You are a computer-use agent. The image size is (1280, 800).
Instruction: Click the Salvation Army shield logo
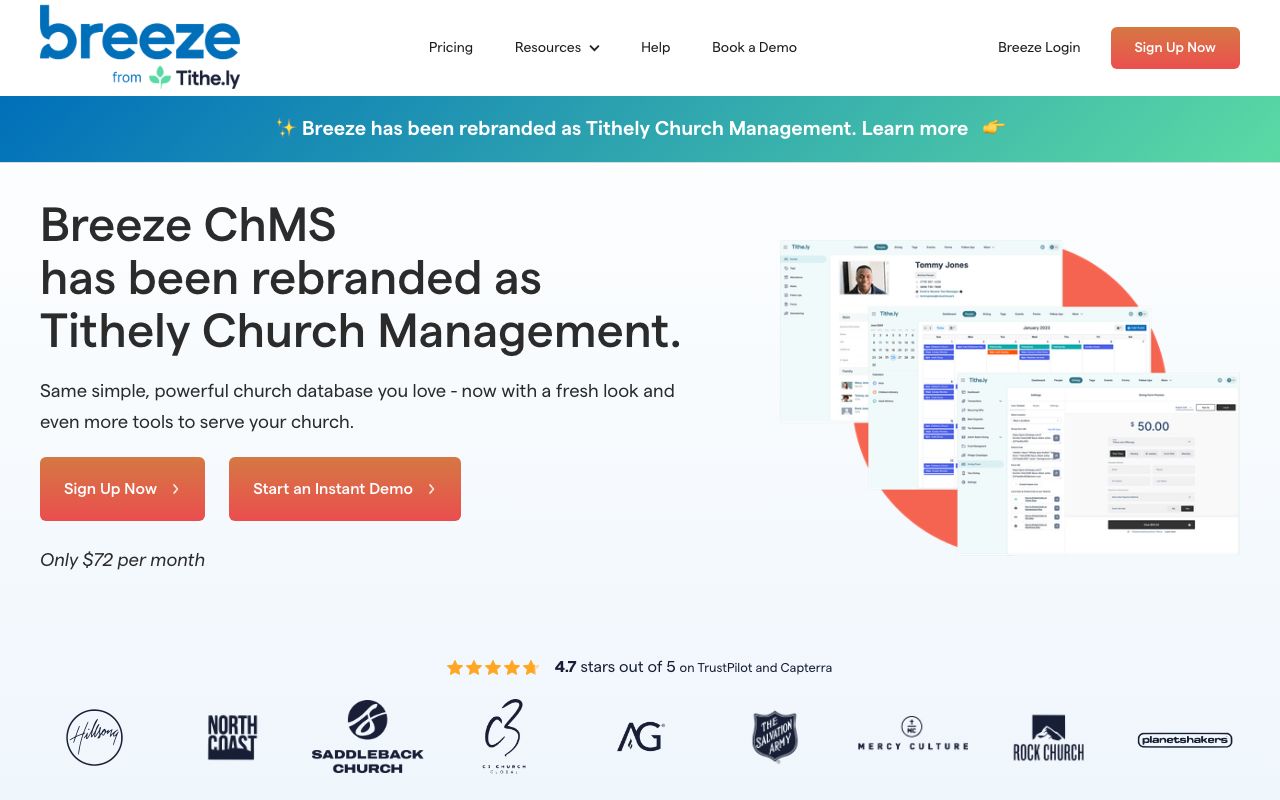[x=775, y=737]
